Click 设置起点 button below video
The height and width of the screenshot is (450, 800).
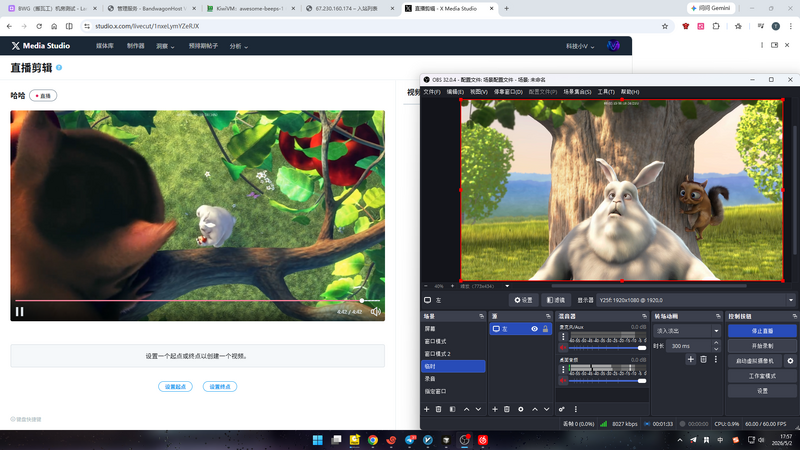pyautogui.click(x=175, y=386)
